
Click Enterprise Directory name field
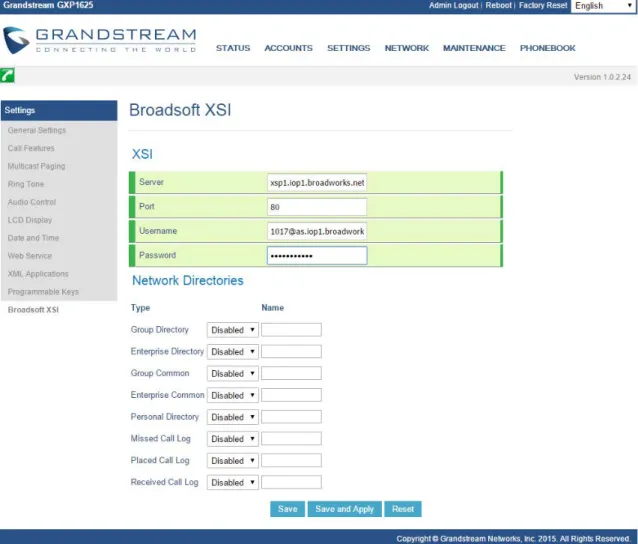pyautogui.click(x=291, y=352)
